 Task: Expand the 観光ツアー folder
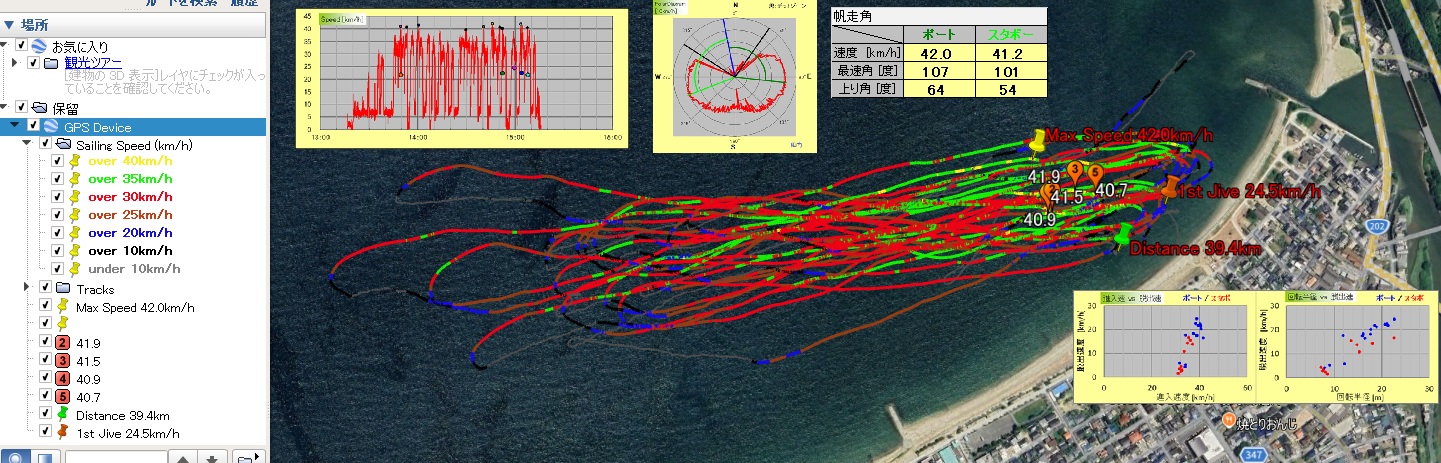coord(15,63)
